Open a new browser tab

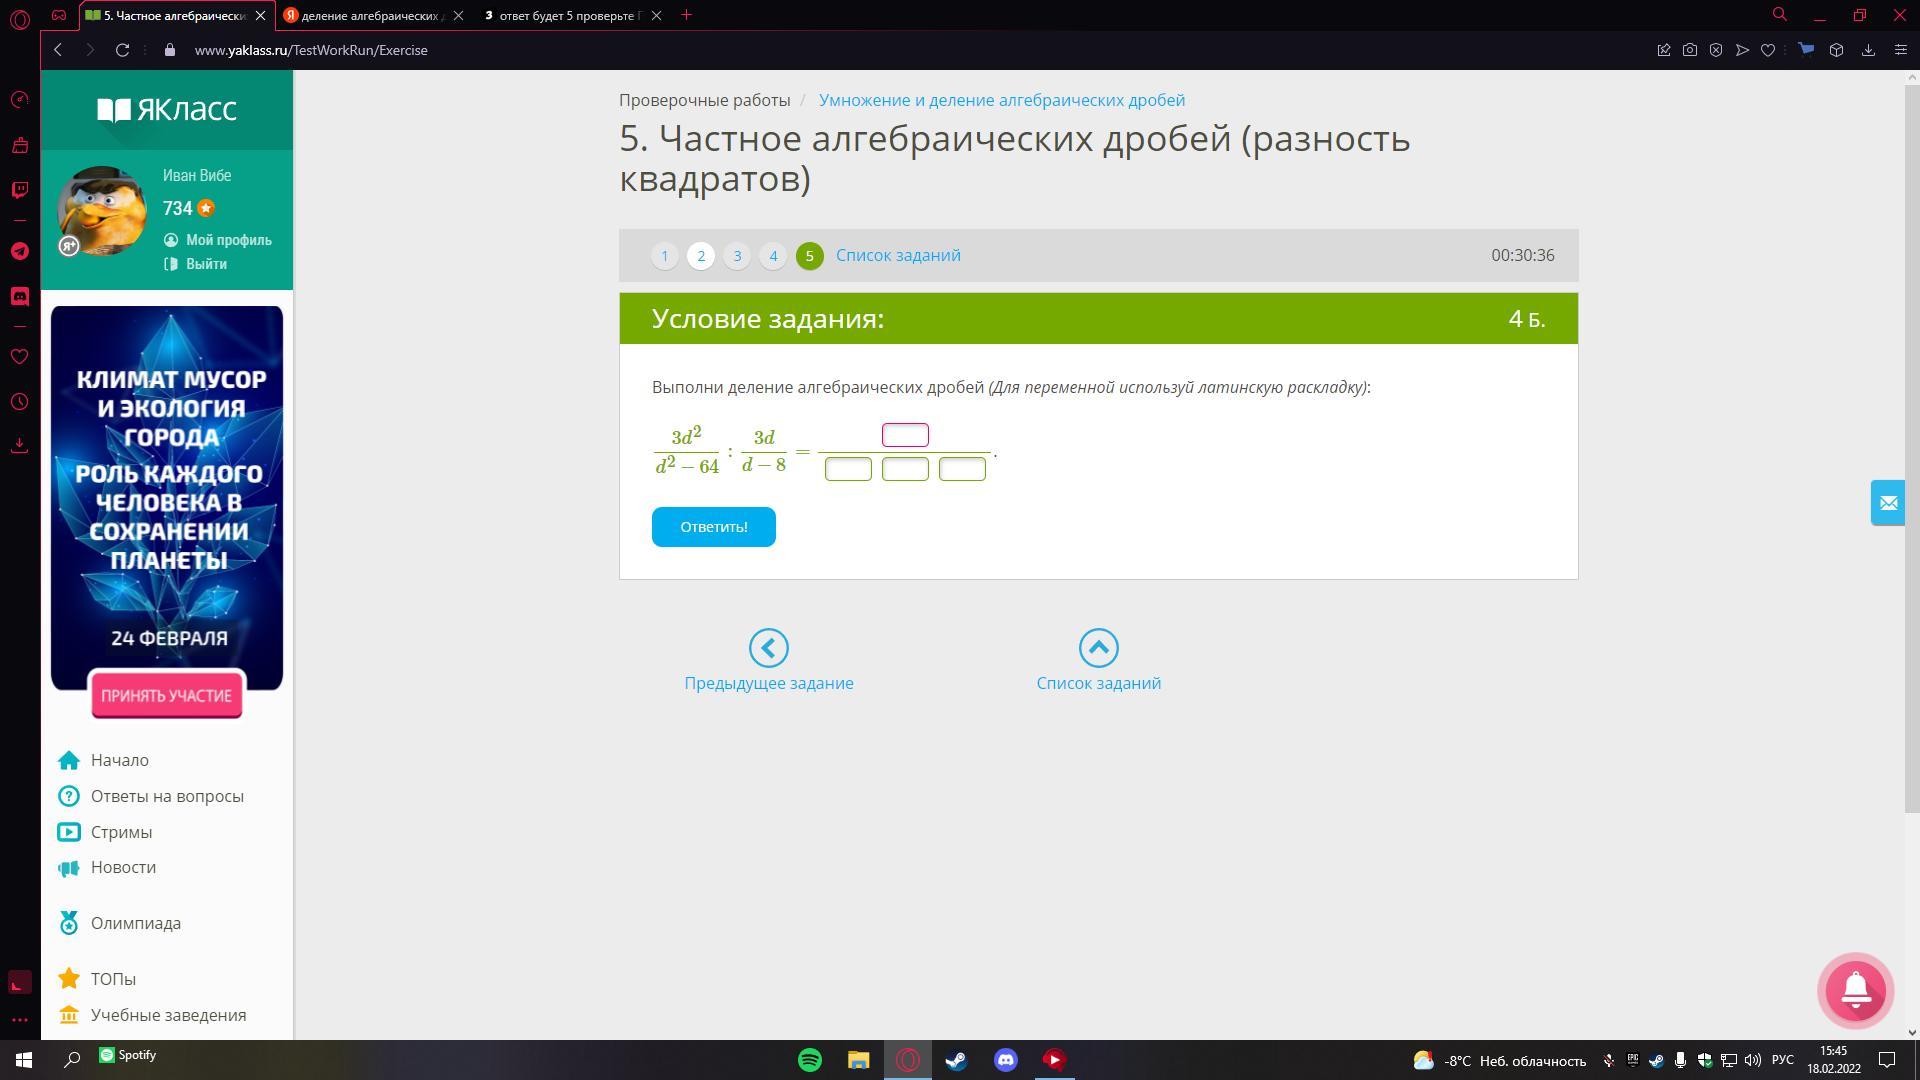tap(686, 15)
